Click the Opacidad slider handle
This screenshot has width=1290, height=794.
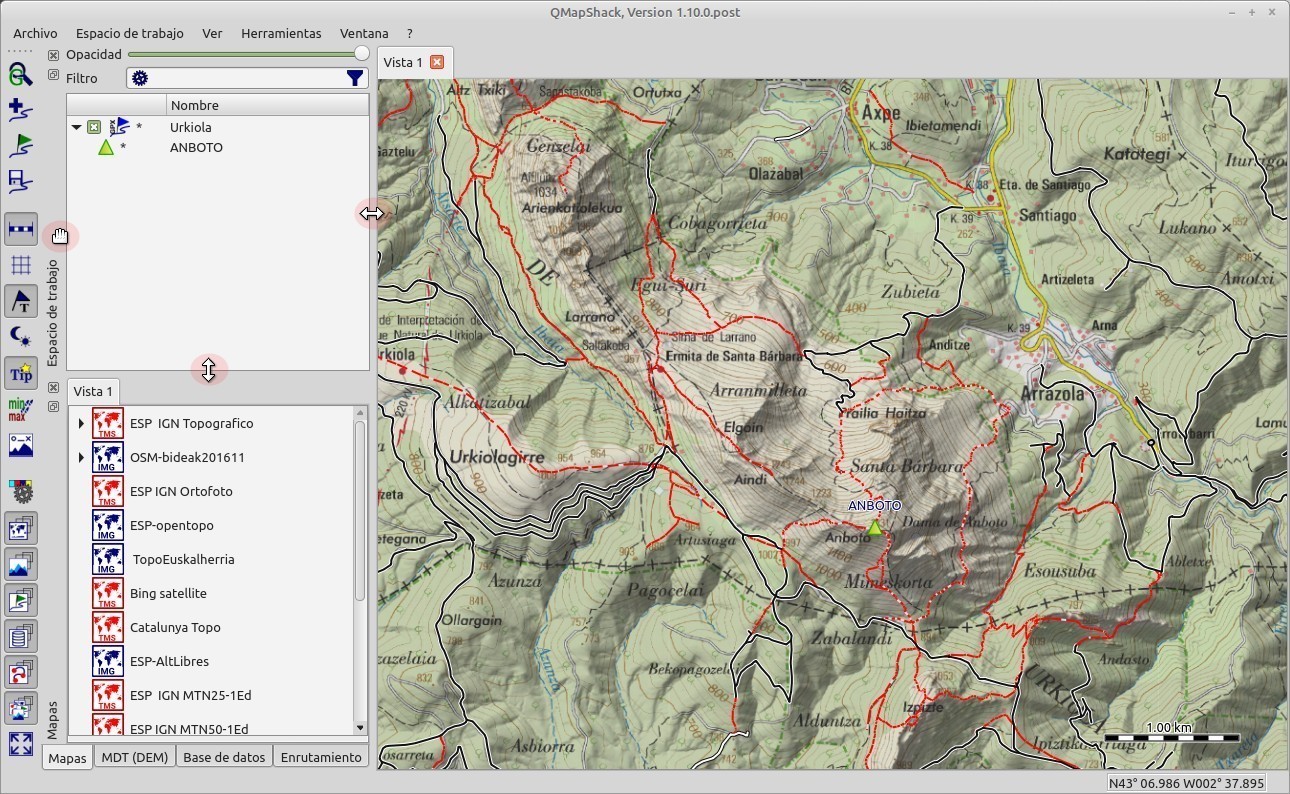click(362, 54)
